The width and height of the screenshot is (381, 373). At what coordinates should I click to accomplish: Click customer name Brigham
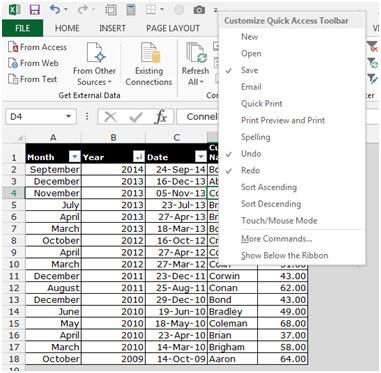[232, 347]
